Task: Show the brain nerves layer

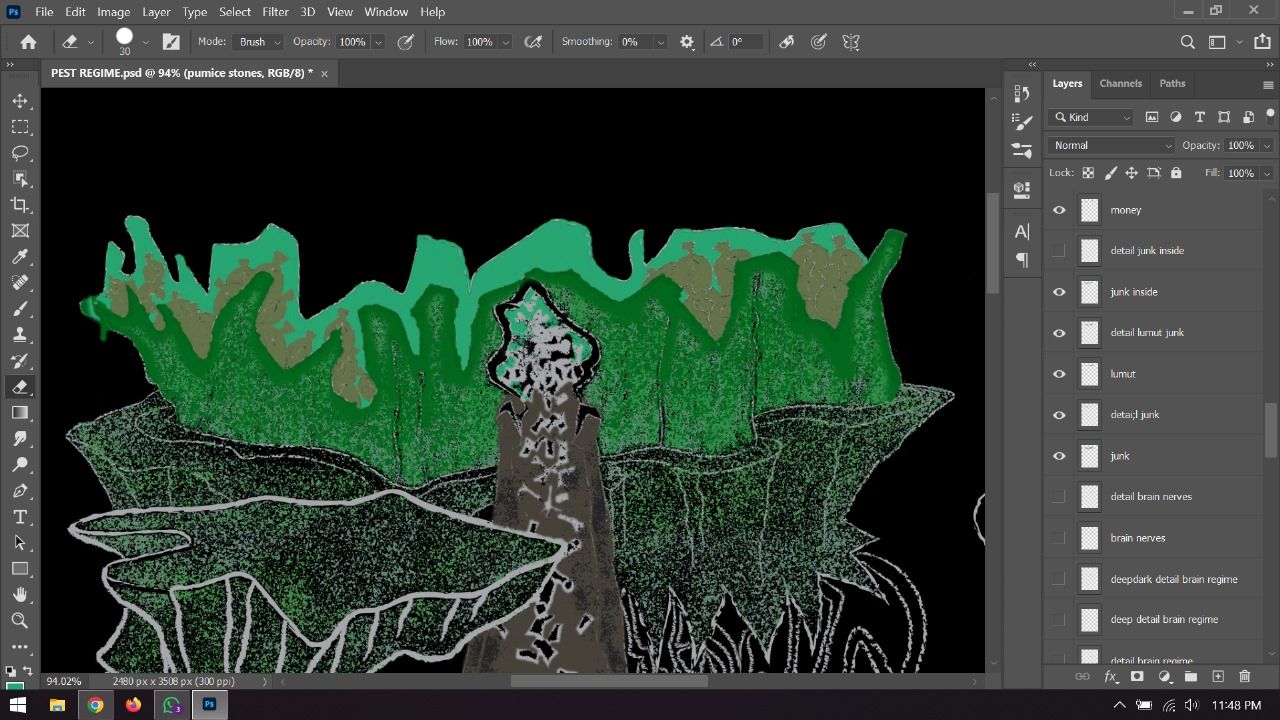Action: click(1059, 538)
